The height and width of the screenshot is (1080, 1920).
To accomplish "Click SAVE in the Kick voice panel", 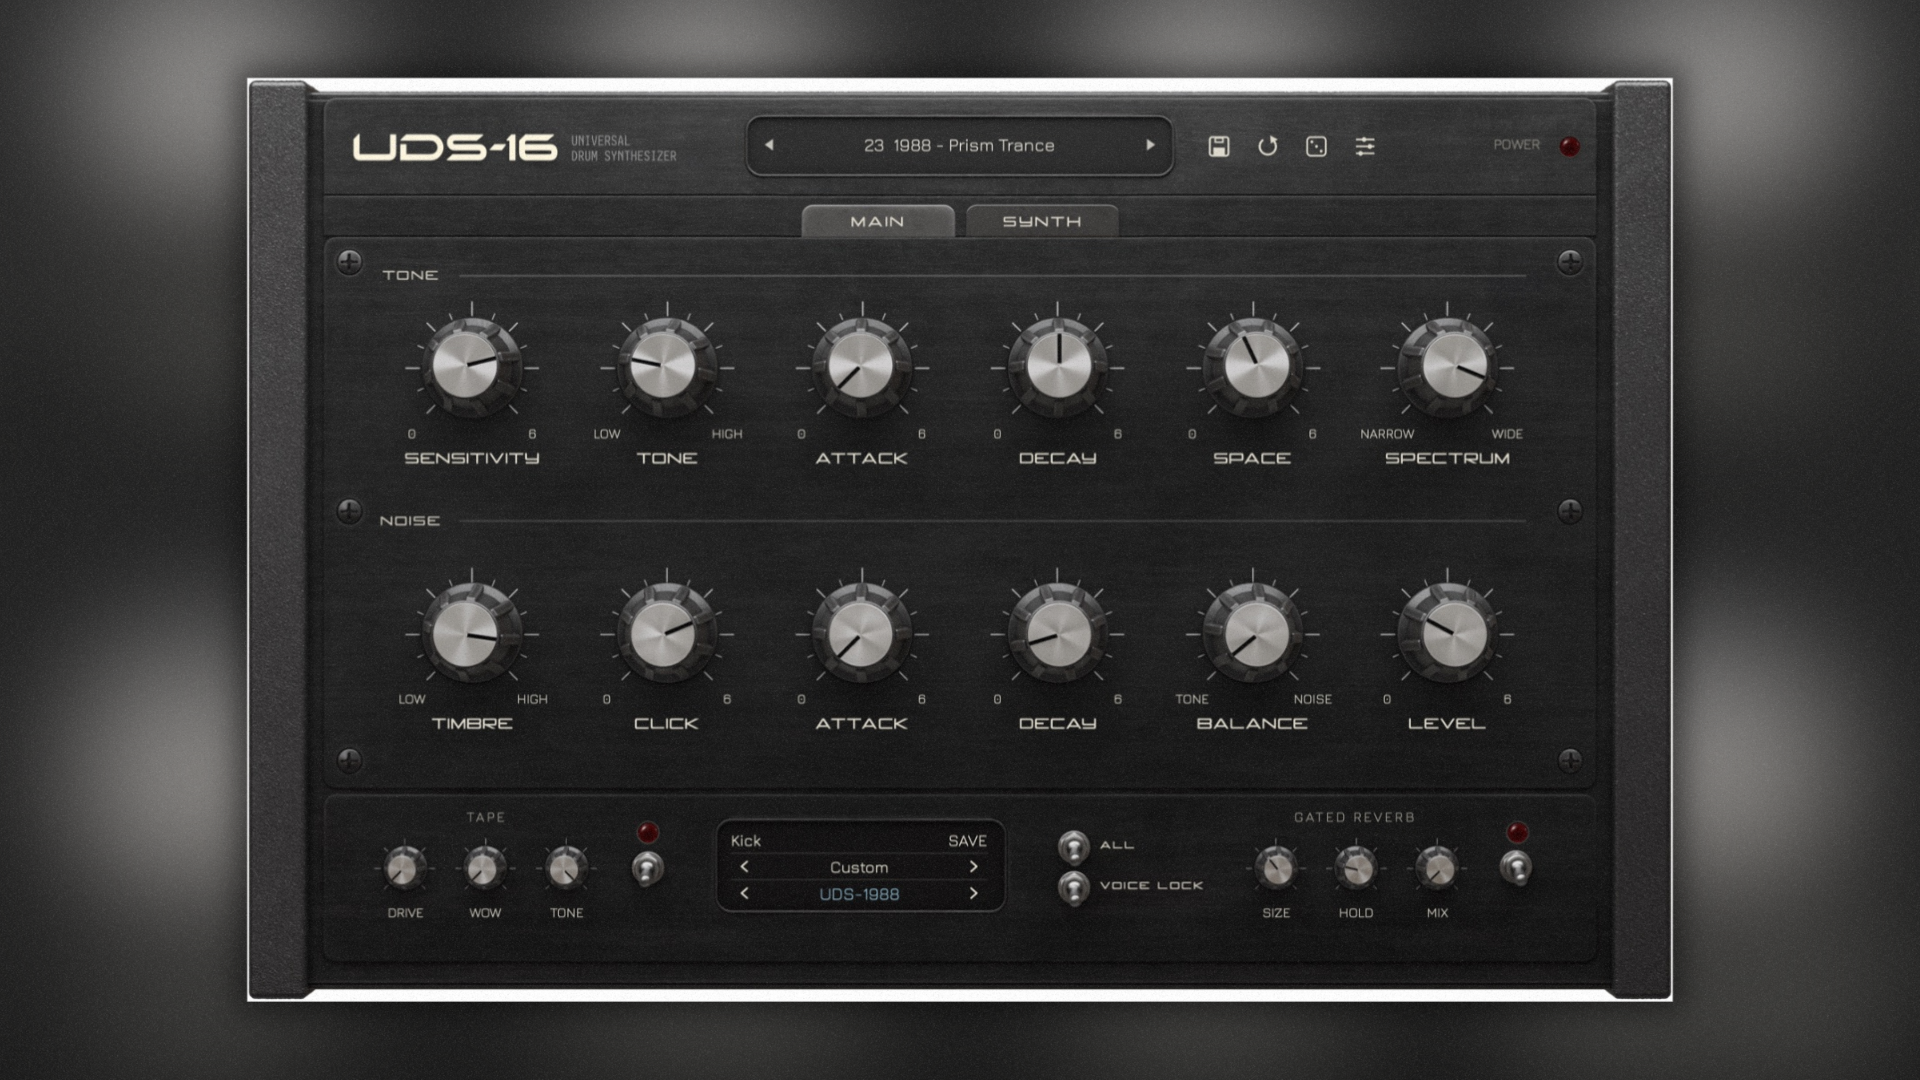I will (967, 841).
